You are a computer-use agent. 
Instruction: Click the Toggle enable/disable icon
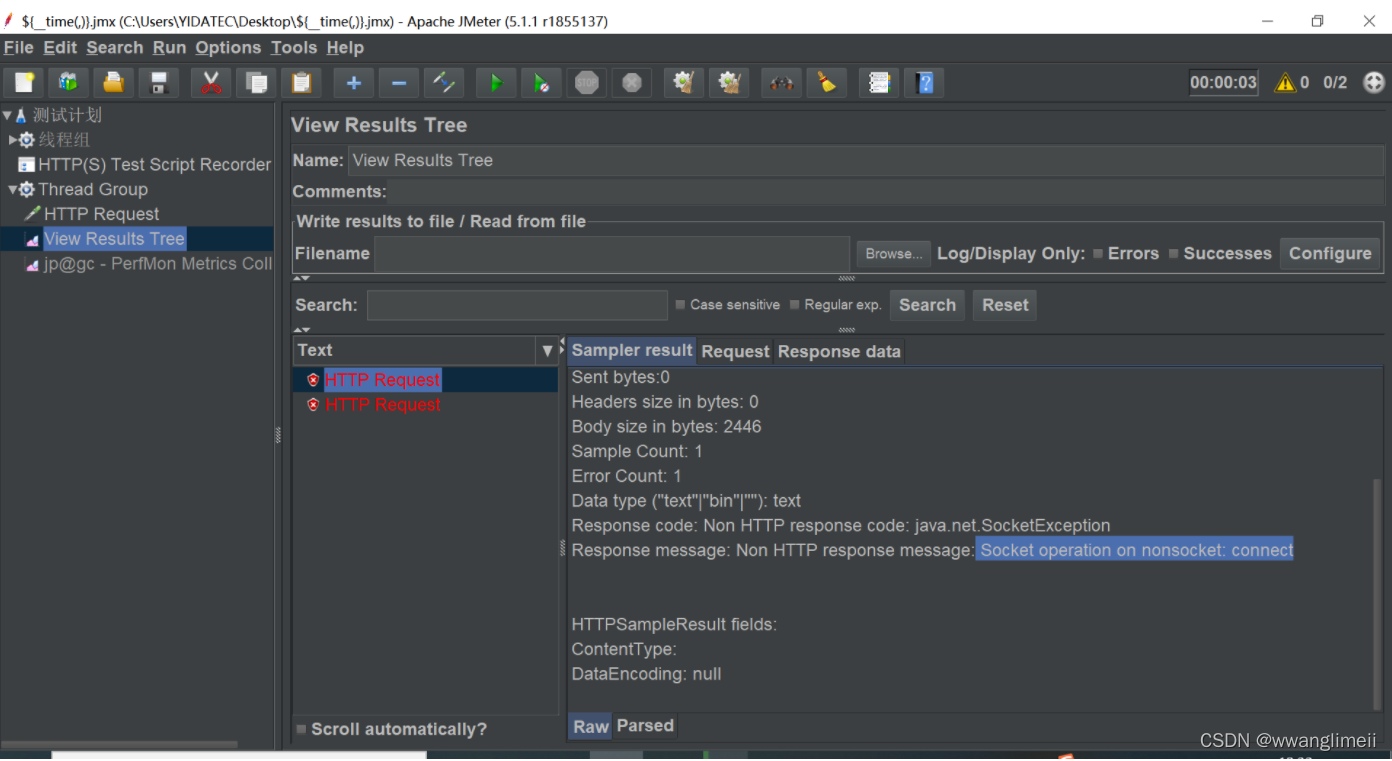pyautogui.click(x=443, y=83)
